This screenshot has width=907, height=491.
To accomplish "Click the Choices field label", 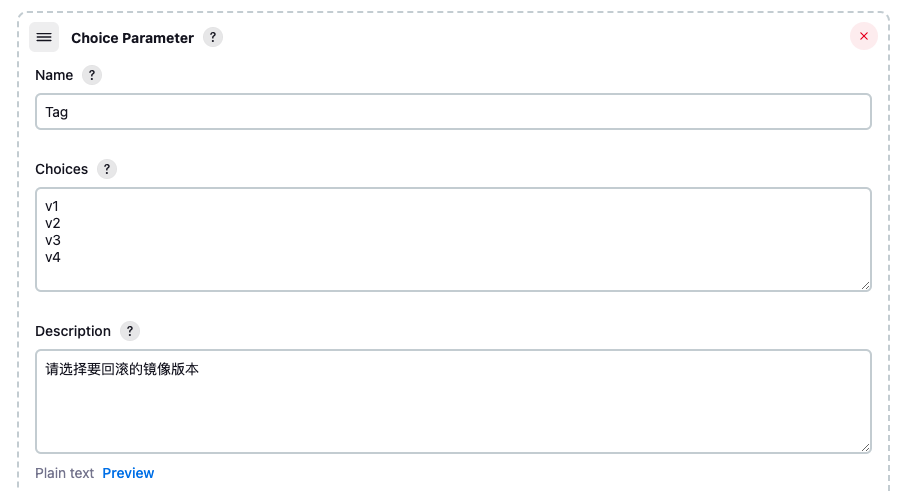I will pyautogui.click(x=61, y=169).
